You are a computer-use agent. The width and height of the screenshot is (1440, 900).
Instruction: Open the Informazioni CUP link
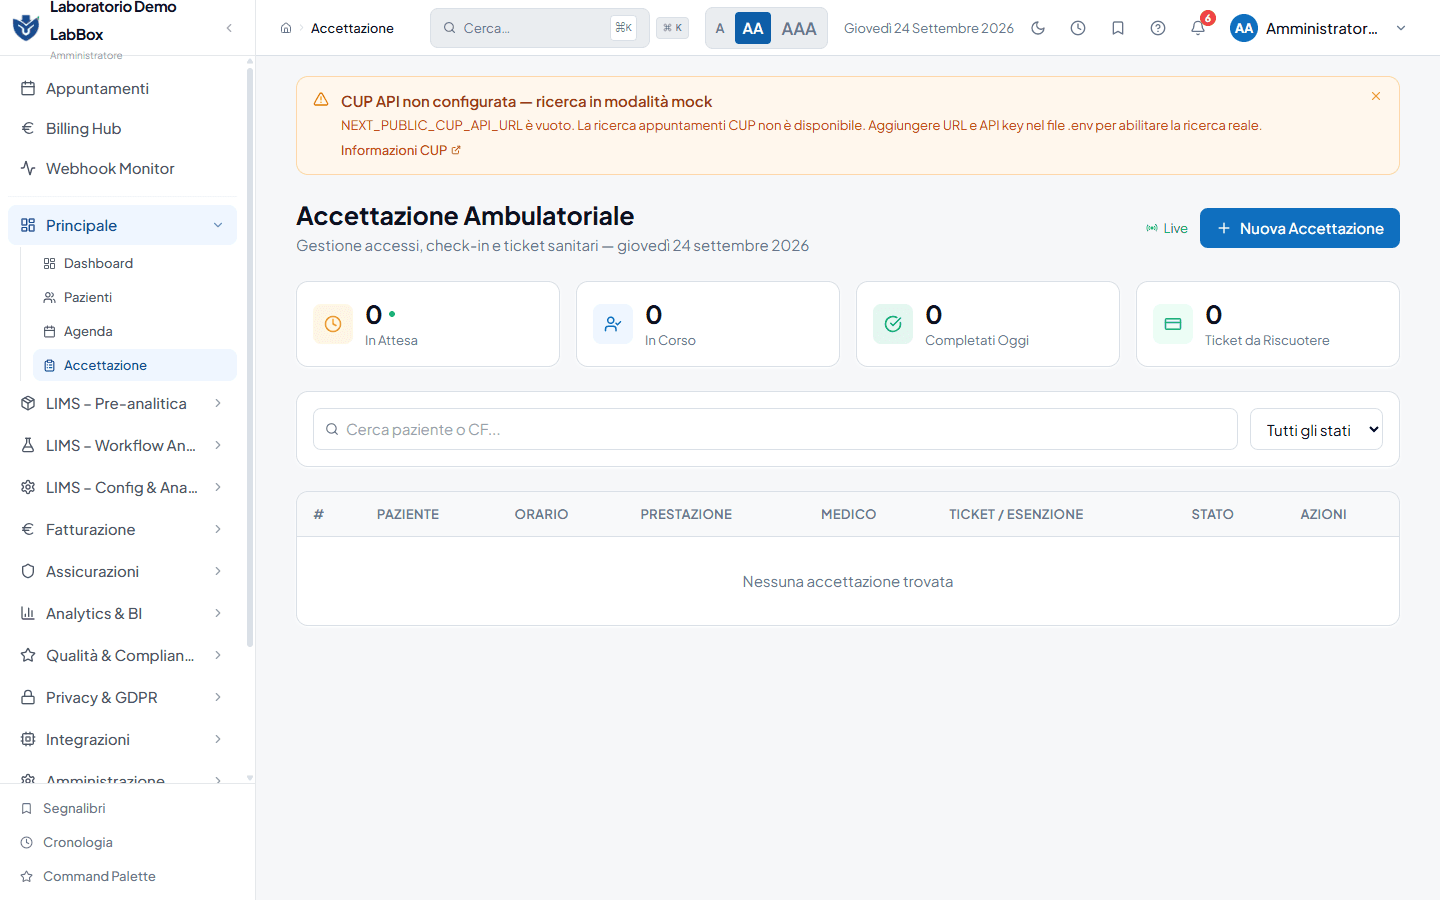click(x=401, y=150)
